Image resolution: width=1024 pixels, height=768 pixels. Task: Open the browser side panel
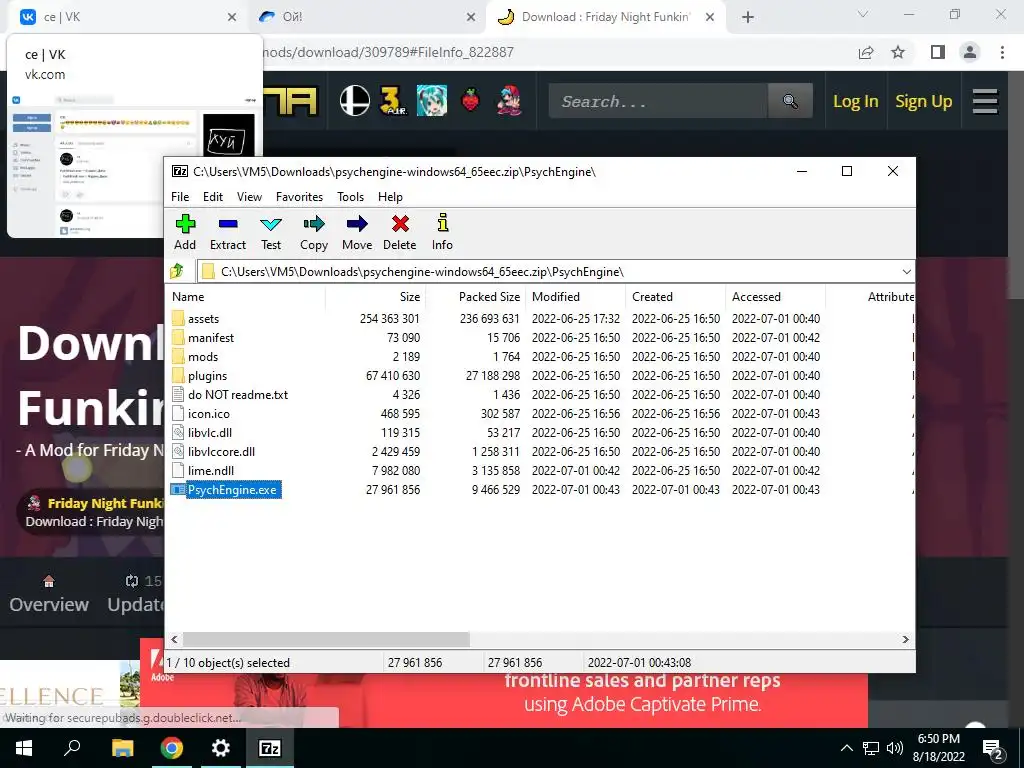click(x=938, y=52)
